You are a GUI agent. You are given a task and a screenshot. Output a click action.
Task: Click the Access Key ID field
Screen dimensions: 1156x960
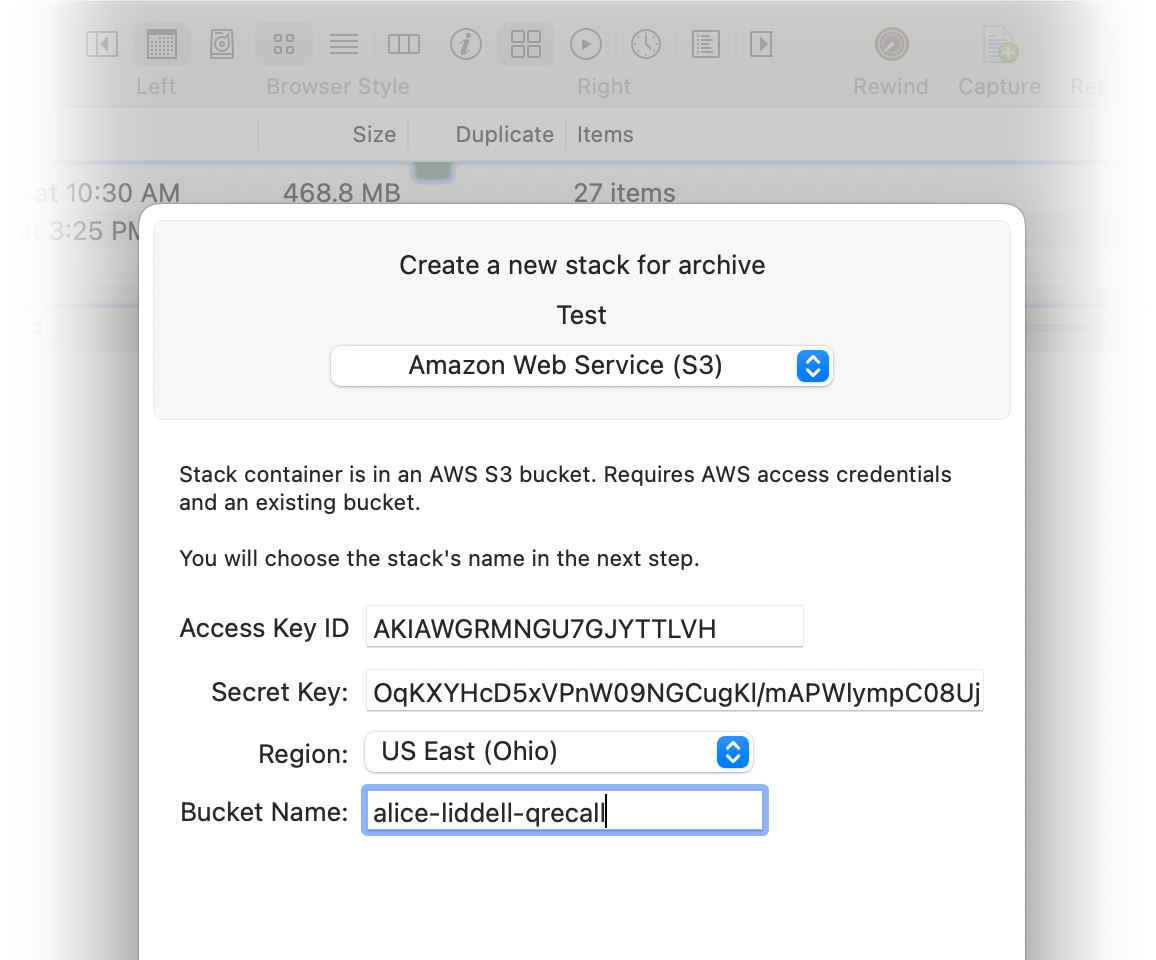tap(584, 628)
